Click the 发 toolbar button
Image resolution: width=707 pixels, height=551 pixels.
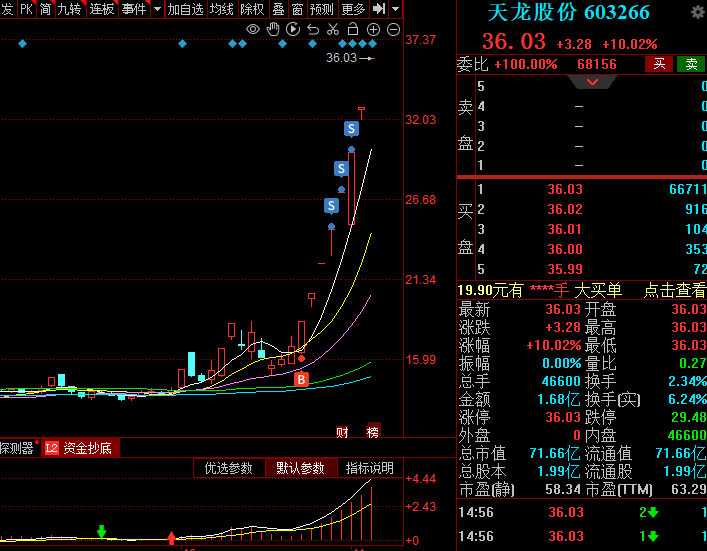[7, 9]
